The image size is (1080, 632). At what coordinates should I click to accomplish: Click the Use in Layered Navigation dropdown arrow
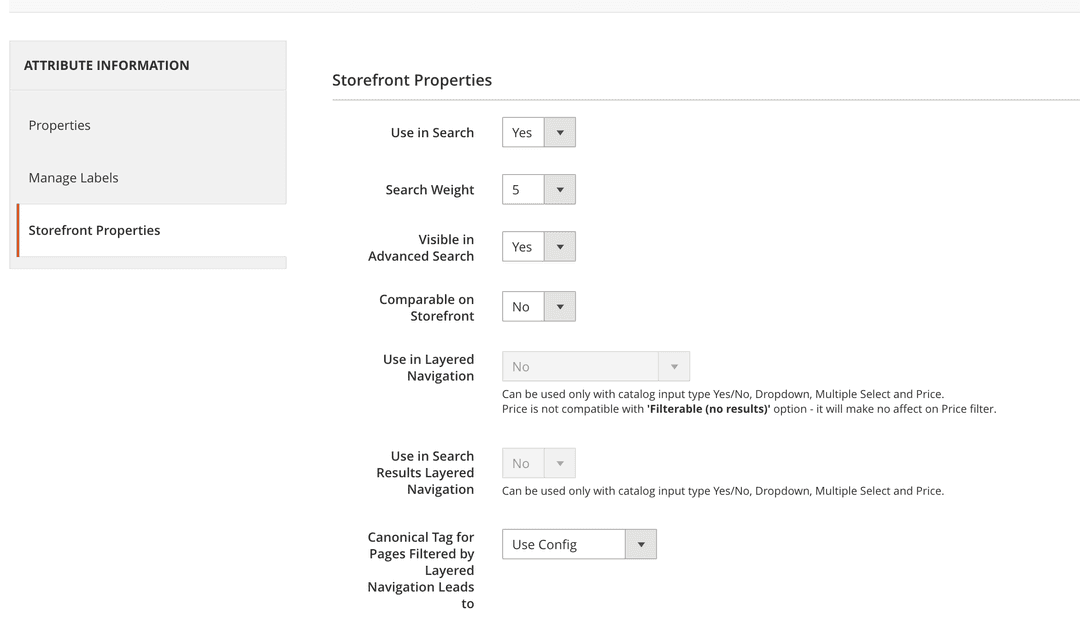(675, 366)
